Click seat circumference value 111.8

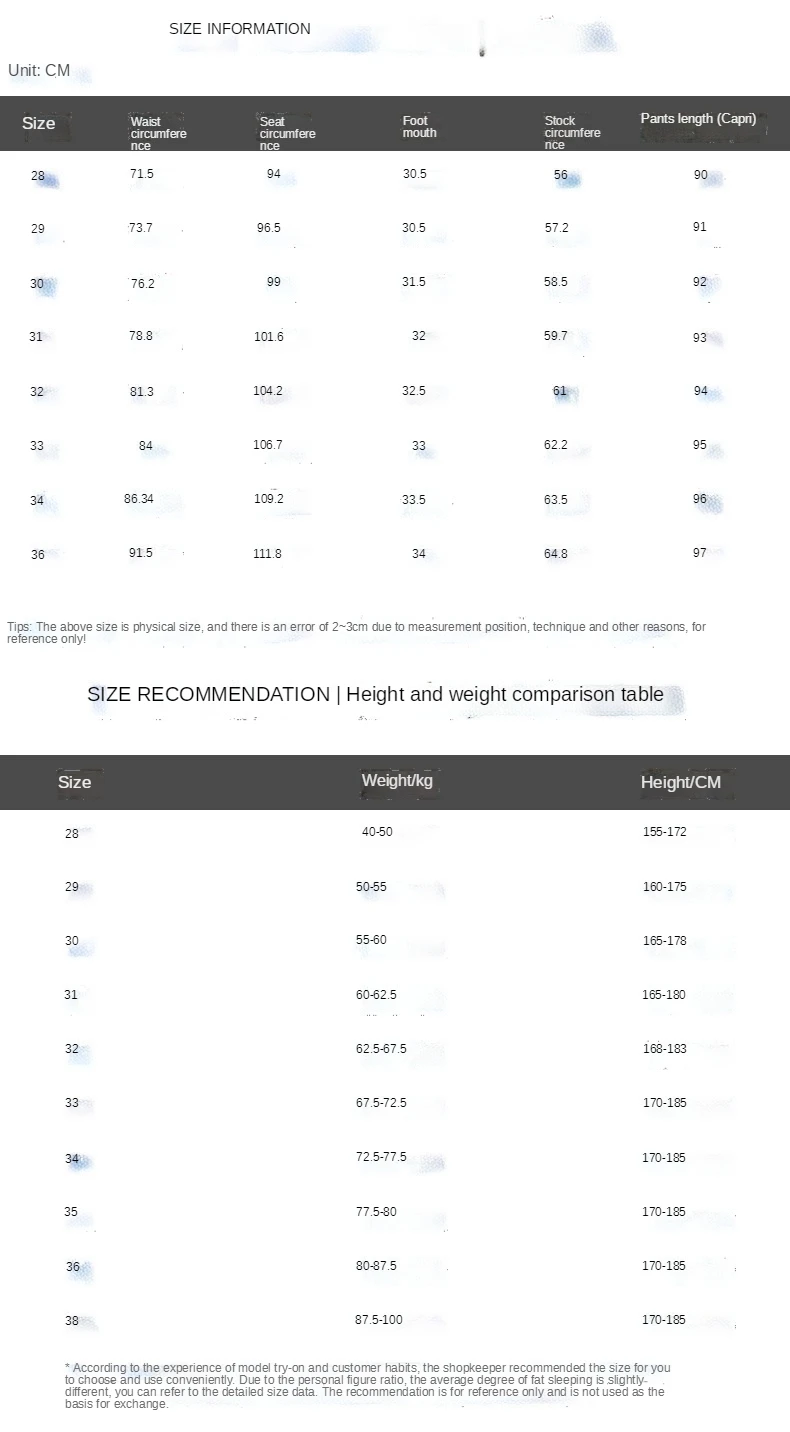[x=268, y=554]
